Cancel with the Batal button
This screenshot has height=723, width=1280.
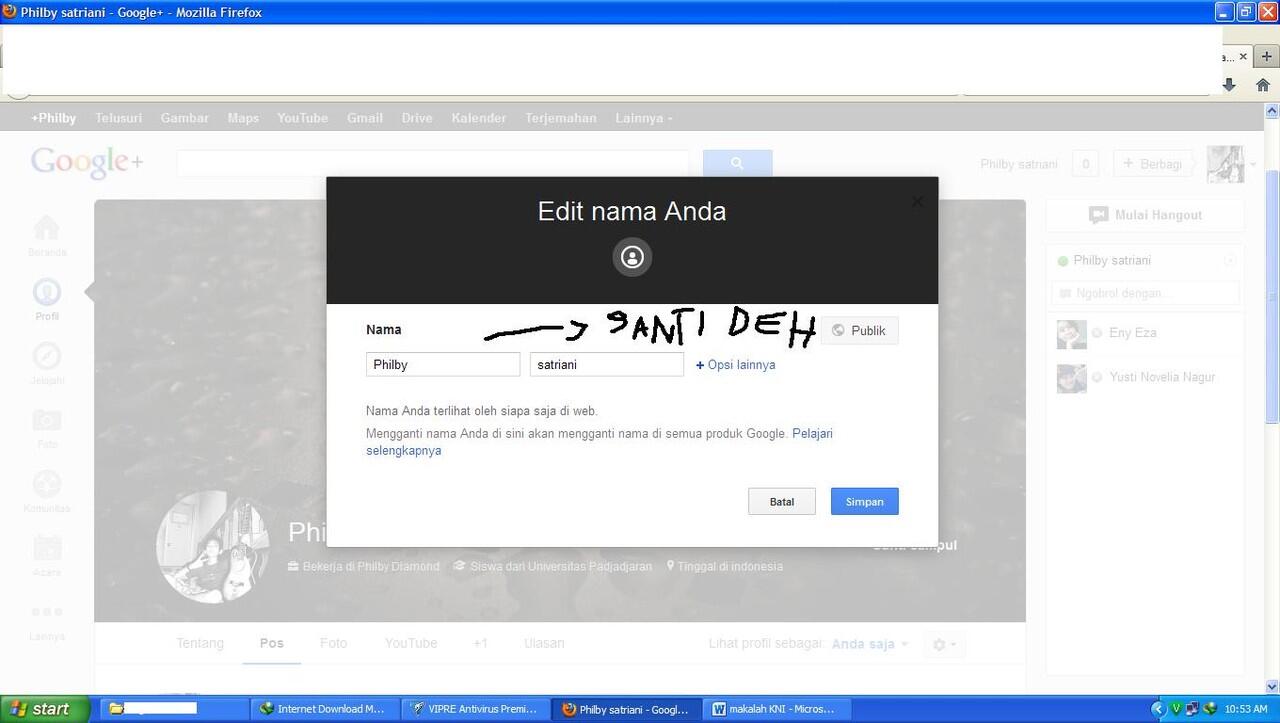point(781,501)
